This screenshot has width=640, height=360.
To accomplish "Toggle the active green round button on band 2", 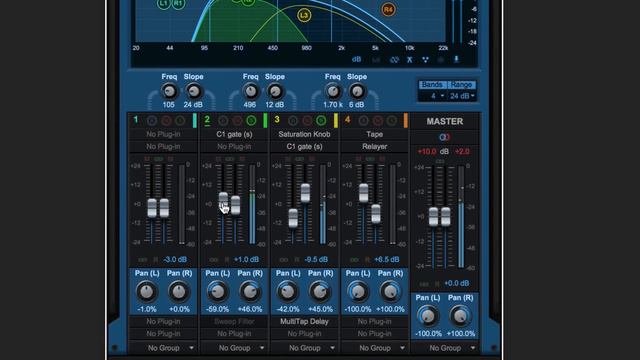I will pyautogui.click(x=251, y=120).
